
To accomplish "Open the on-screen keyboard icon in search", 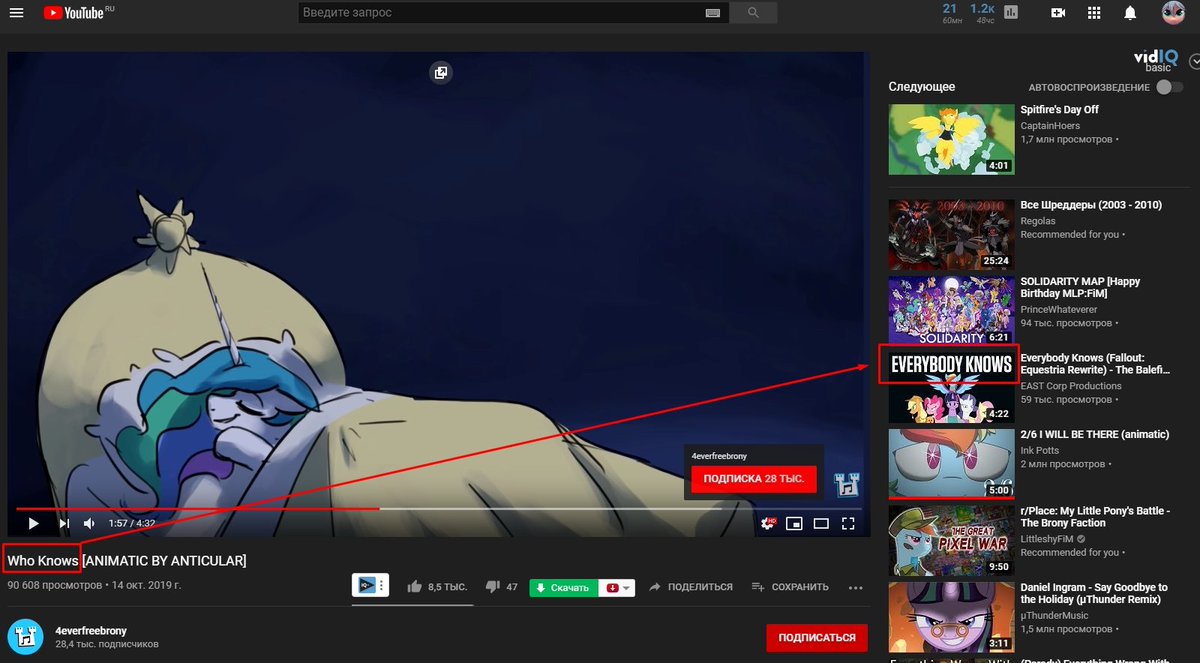I will tap(713, 13).
